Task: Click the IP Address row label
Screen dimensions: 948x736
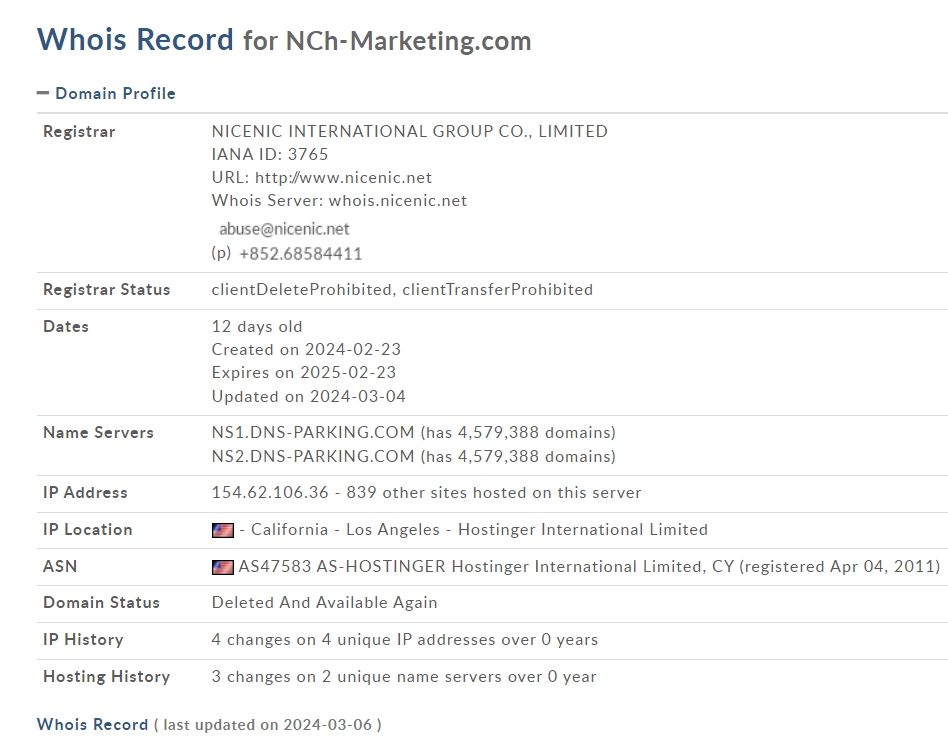Action: point(85,493)
